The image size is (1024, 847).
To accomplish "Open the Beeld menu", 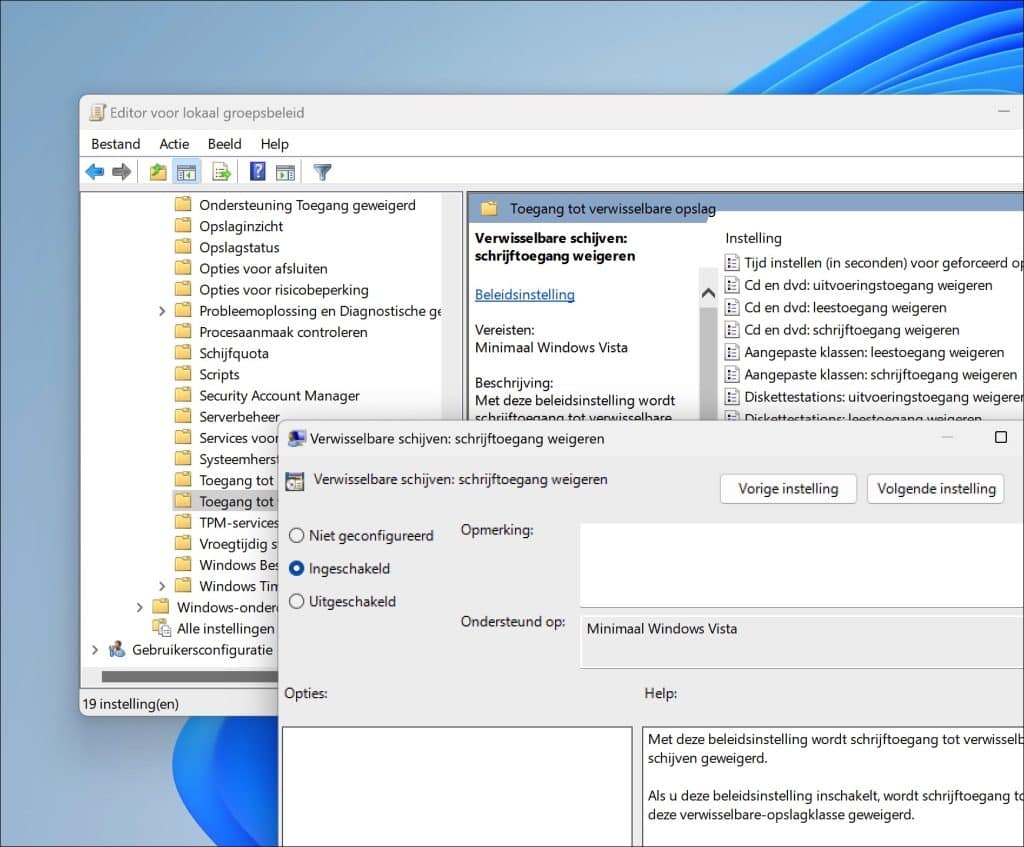I will 225,144.
